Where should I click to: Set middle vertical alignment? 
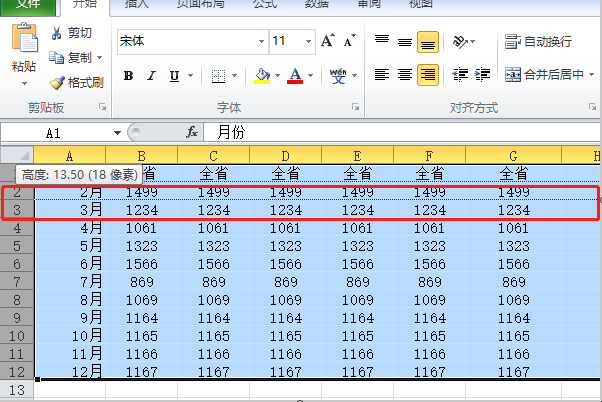(405, 41)
